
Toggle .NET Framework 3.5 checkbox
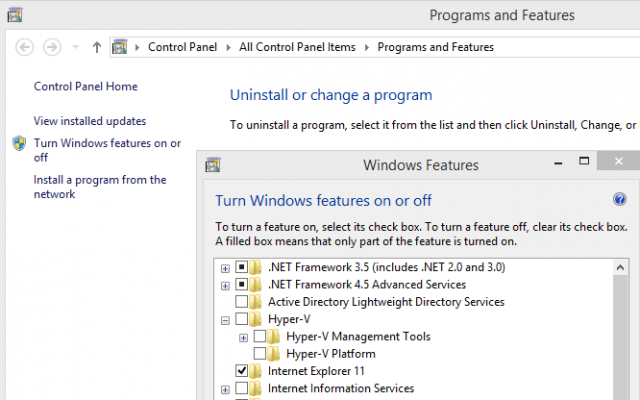(x=242, y=267)
